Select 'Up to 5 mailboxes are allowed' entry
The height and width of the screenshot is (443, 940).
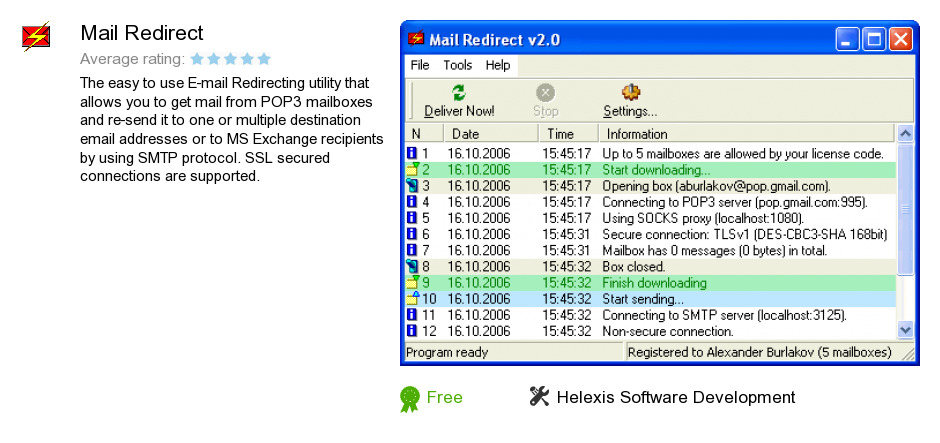point(650,153)
